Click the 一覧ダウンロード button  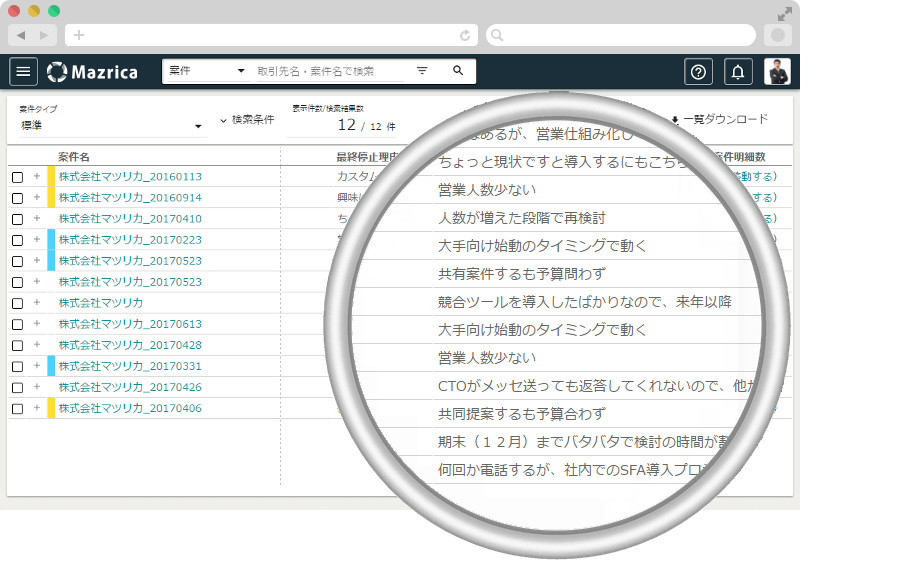coord(719,119)
